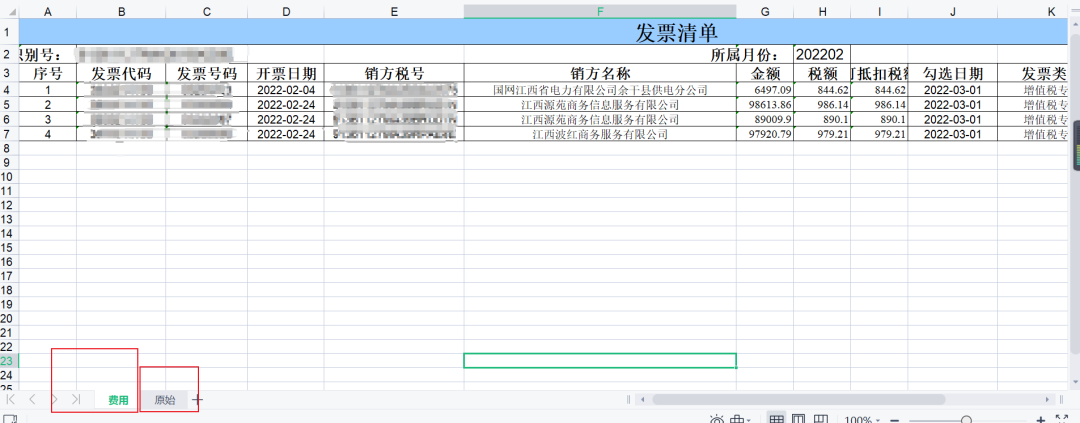The image size is (1080, 423).
Task: Click the 发票号码 header cell
Action: tap(207, 73)
